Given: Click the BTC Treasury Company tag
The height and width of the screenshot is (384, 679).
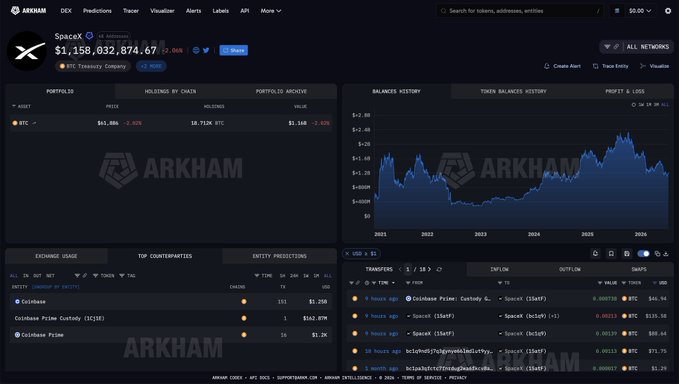Looking at the screenshot, I should (x=93, y=66).
